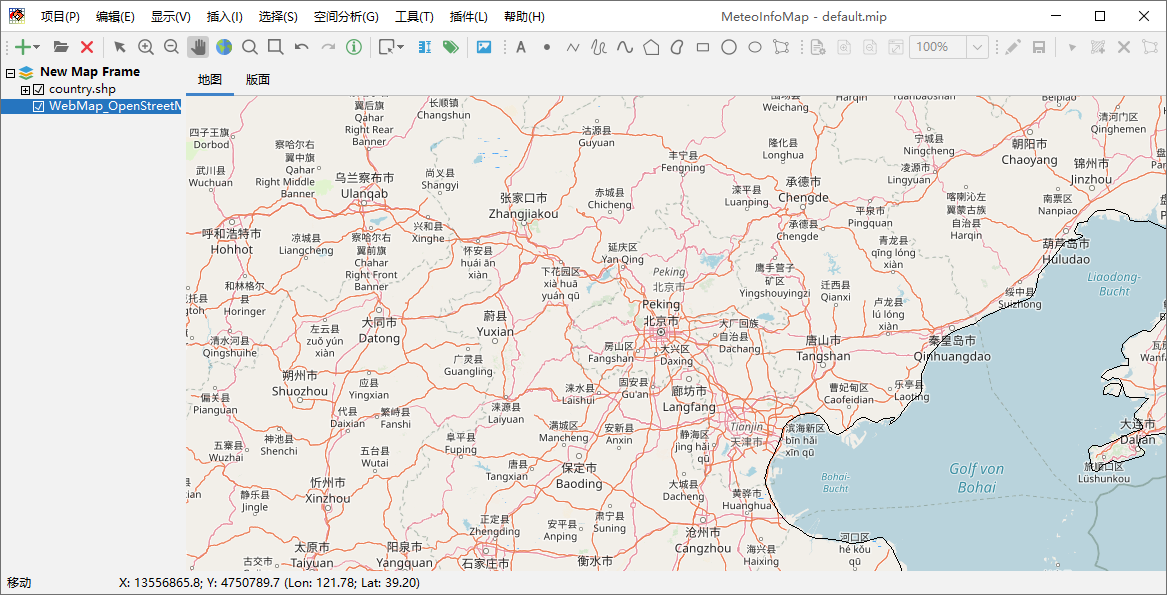
Task: Collapse the New Map Frame tree node
Action: (10, 73)
